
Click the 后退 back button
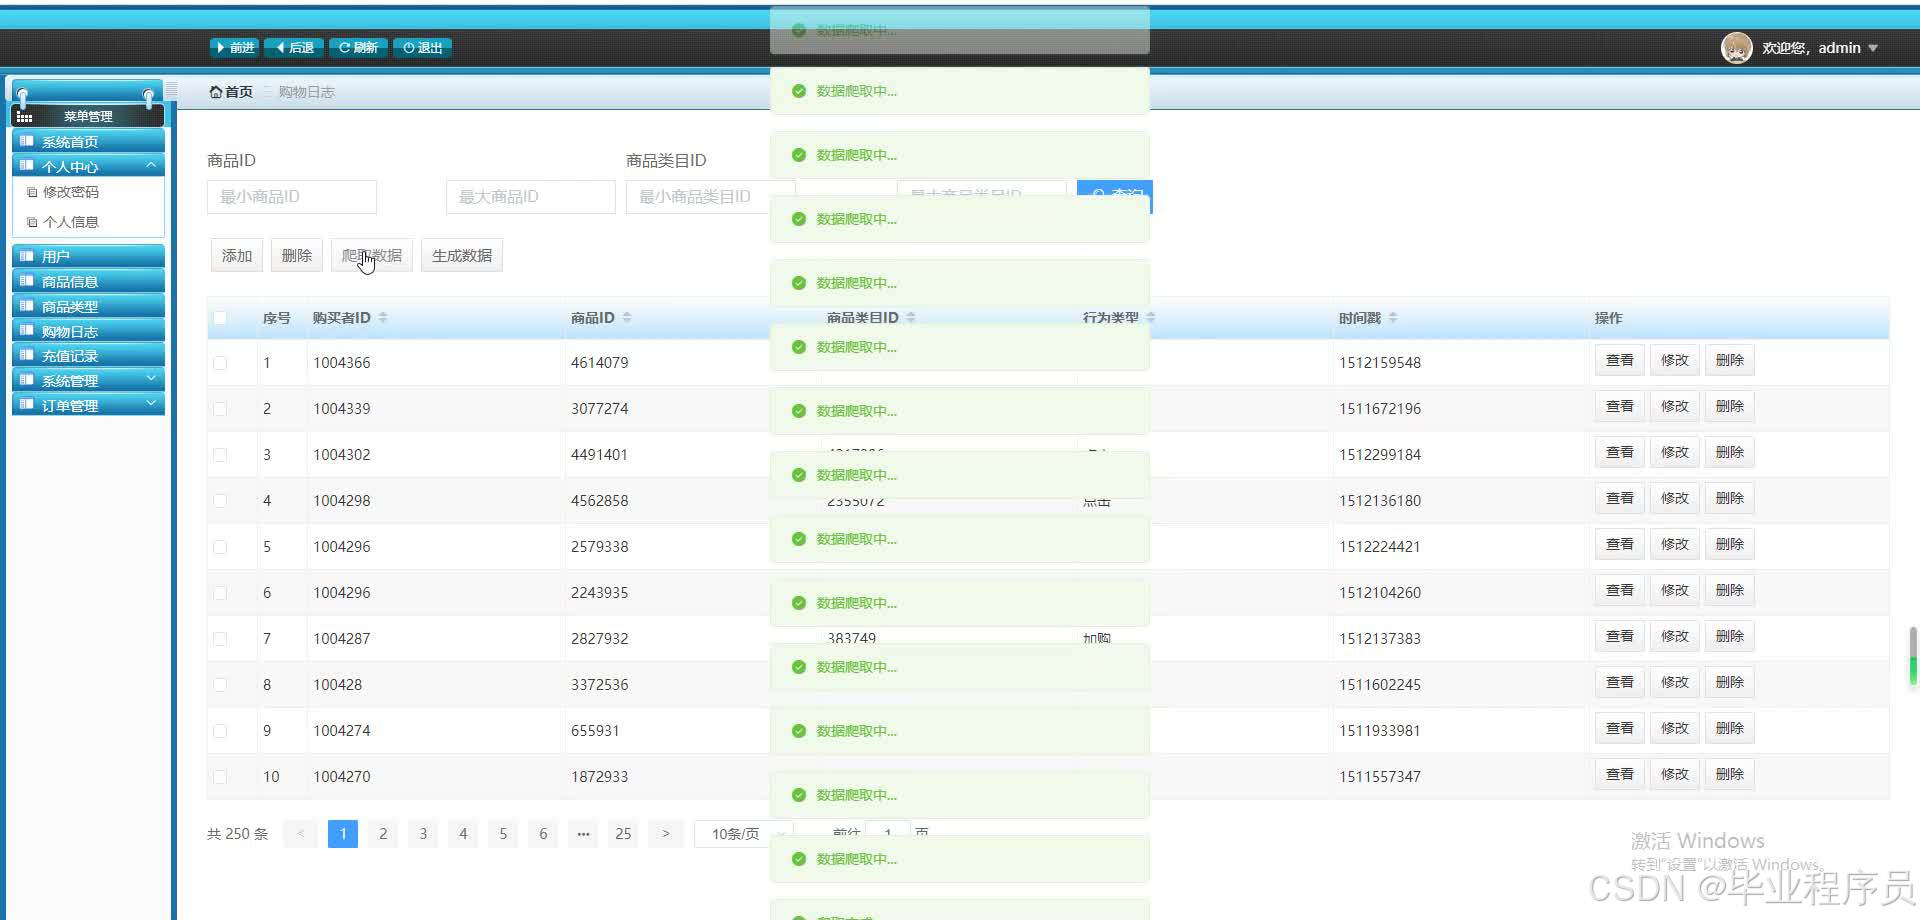point(295,48)
